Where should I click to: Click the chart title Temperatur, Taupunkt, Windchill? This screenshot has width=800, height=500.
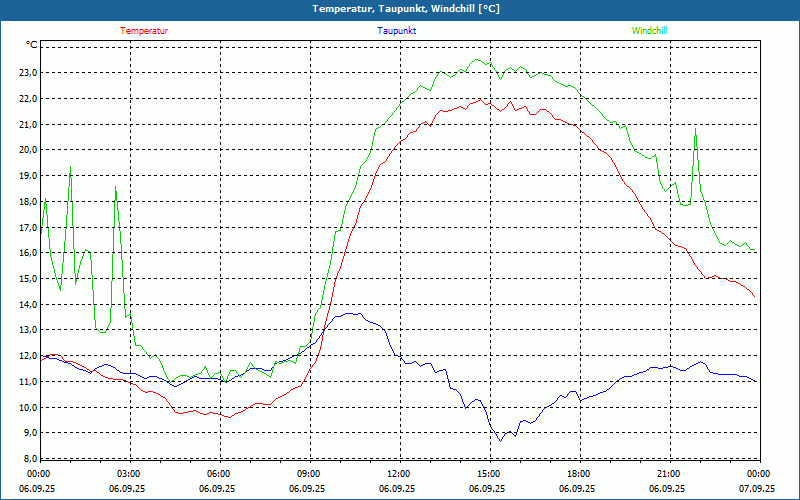[406, 9]
